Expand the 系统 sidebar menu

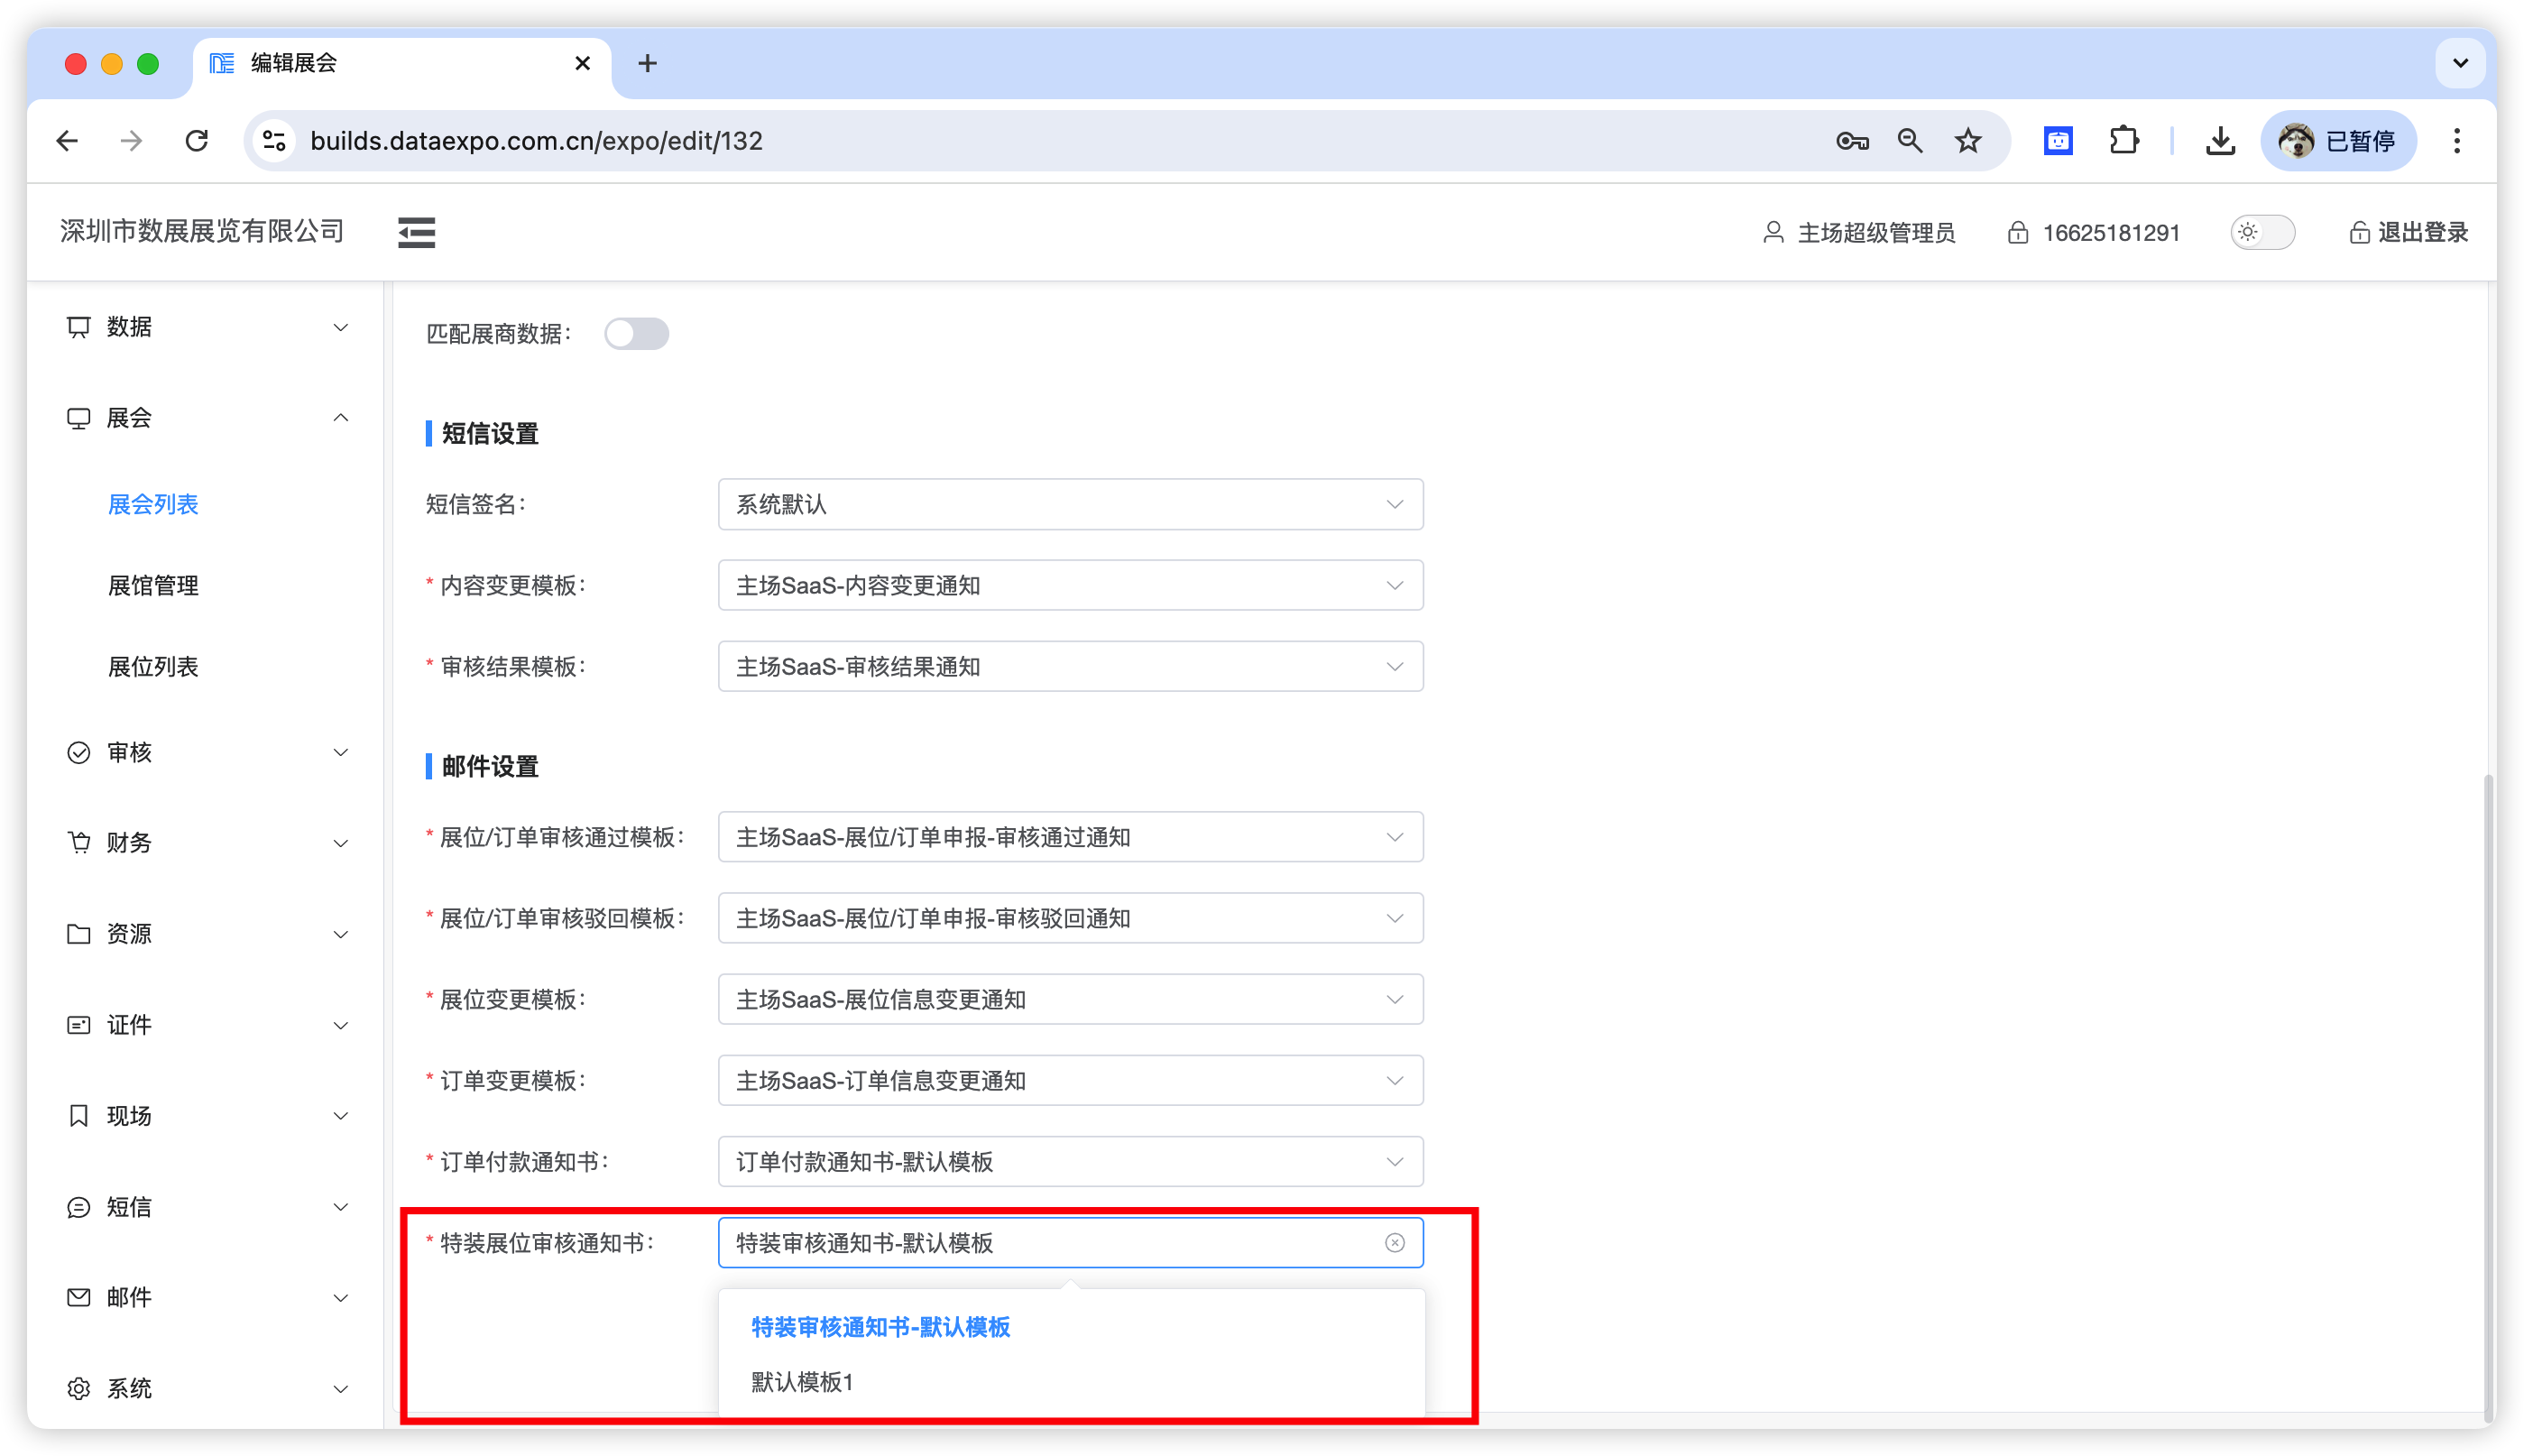(206, 1388)
